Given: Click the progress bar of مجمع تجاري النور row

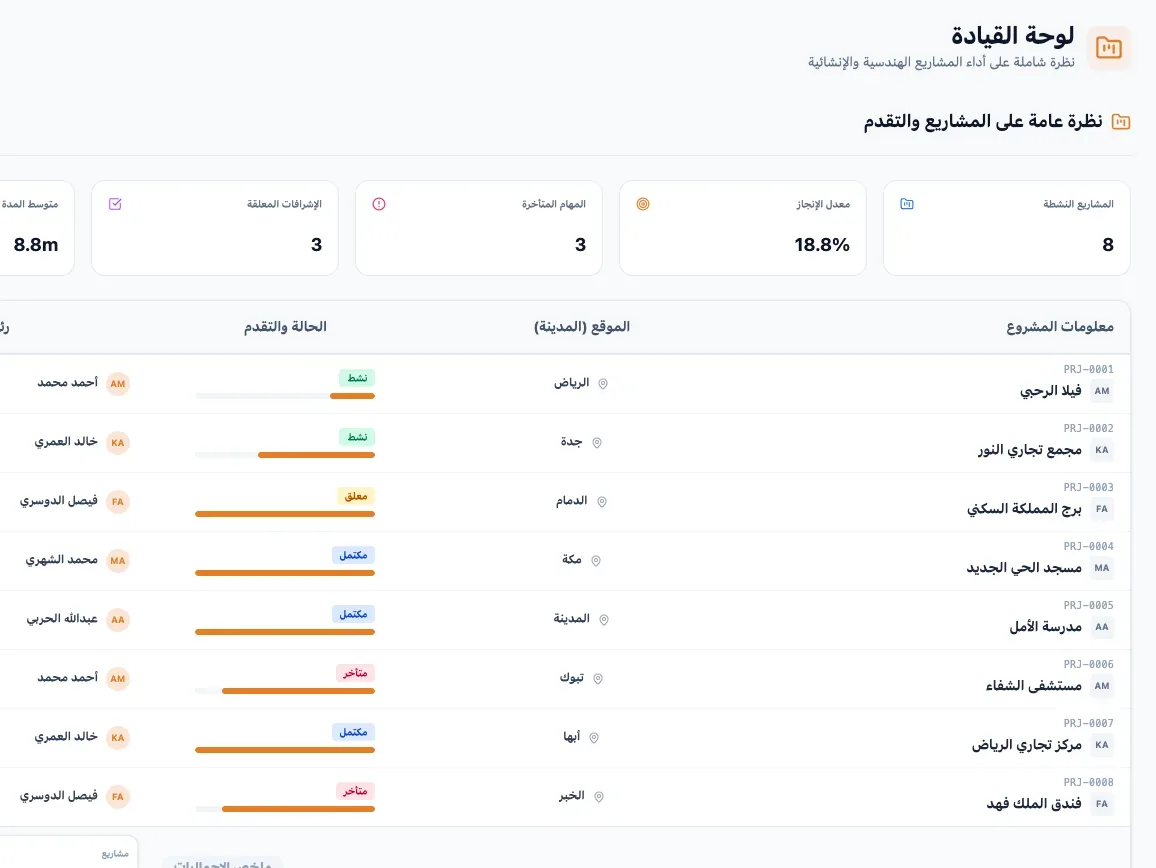Looking at the screenshot, I should tap(285, 455).
